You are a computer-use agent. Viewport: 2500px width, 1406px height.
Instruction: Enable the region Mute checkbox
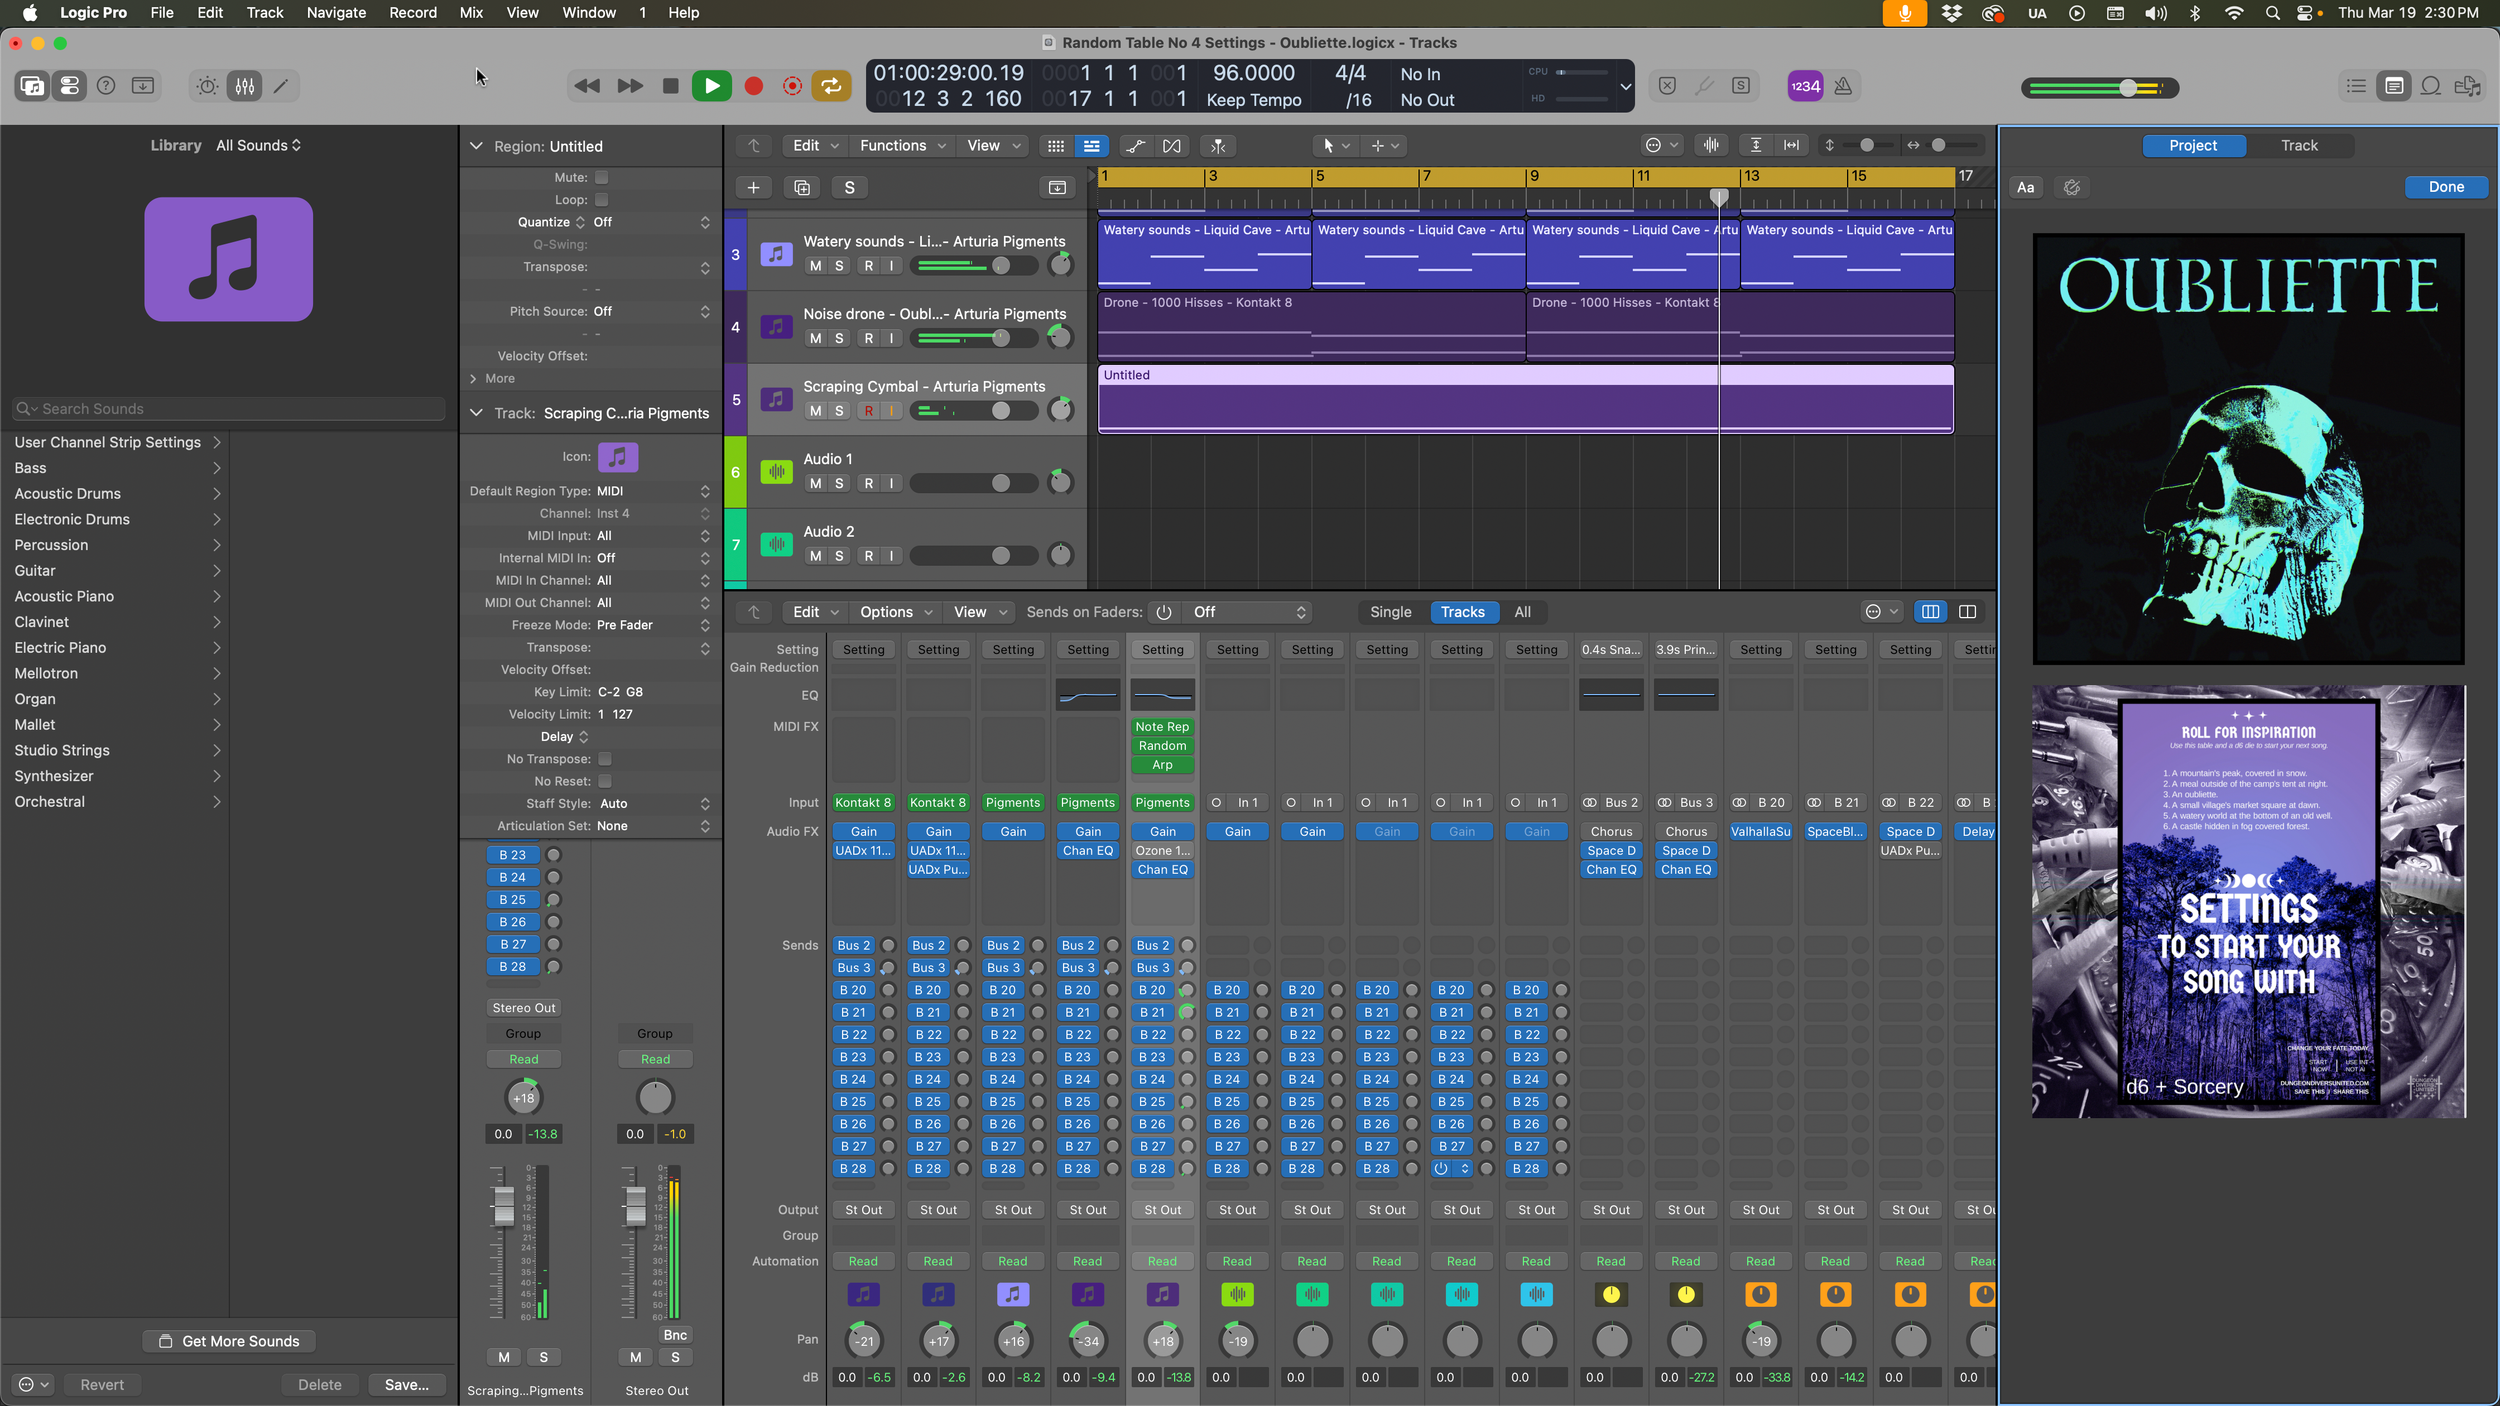click(x=602, y=177)
